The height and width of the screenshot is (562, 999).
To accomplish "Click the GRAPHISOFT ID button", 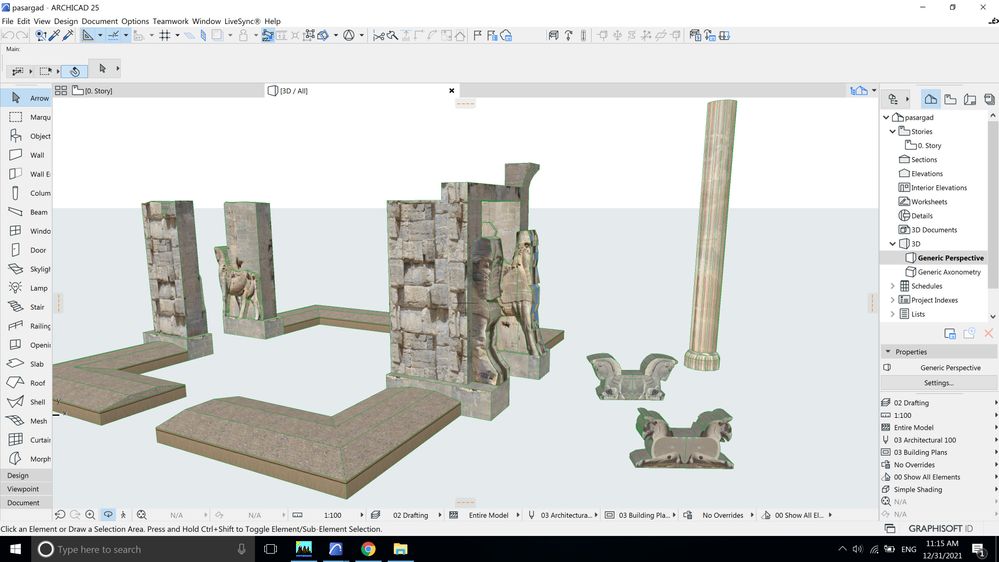I will 941,528.
